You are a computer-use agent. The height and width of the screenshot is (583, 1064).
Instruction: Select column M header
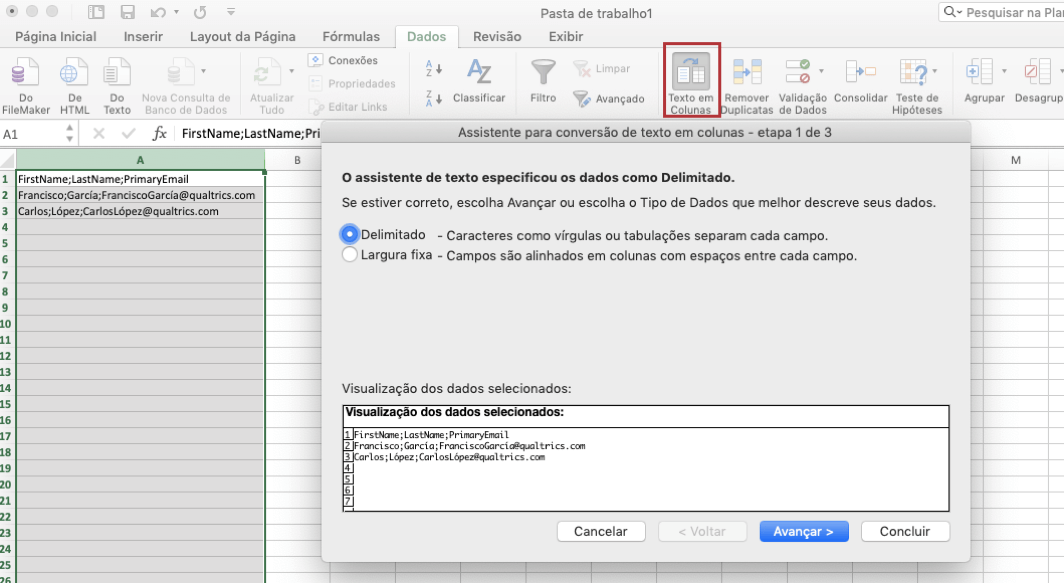(x=1016, y=160)
